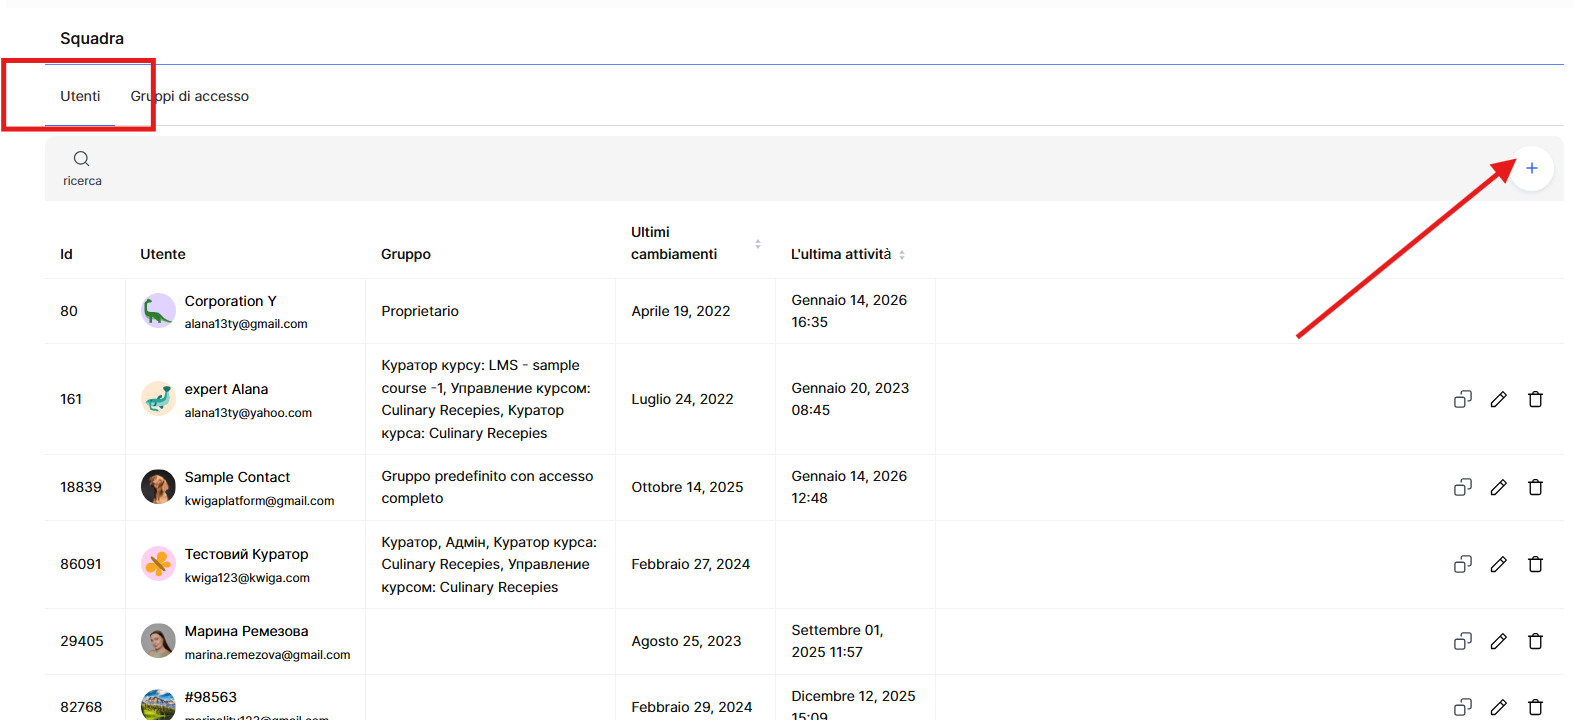Viewport: 1574px width, 720px height.
Task: Switch to the Utenti tab
Action: [80, 96]
